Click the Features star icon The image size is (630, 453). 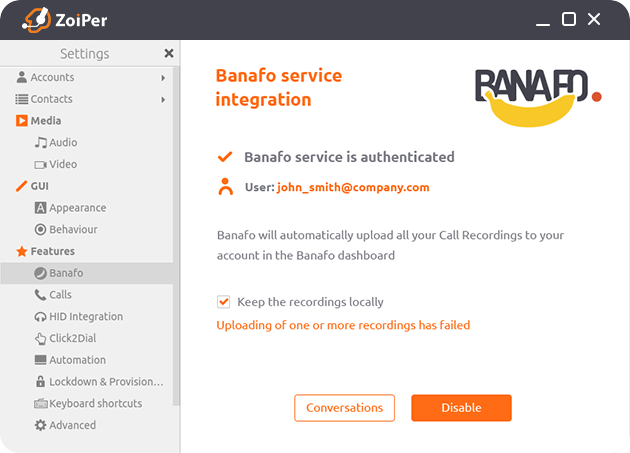[x=22, y=251]
